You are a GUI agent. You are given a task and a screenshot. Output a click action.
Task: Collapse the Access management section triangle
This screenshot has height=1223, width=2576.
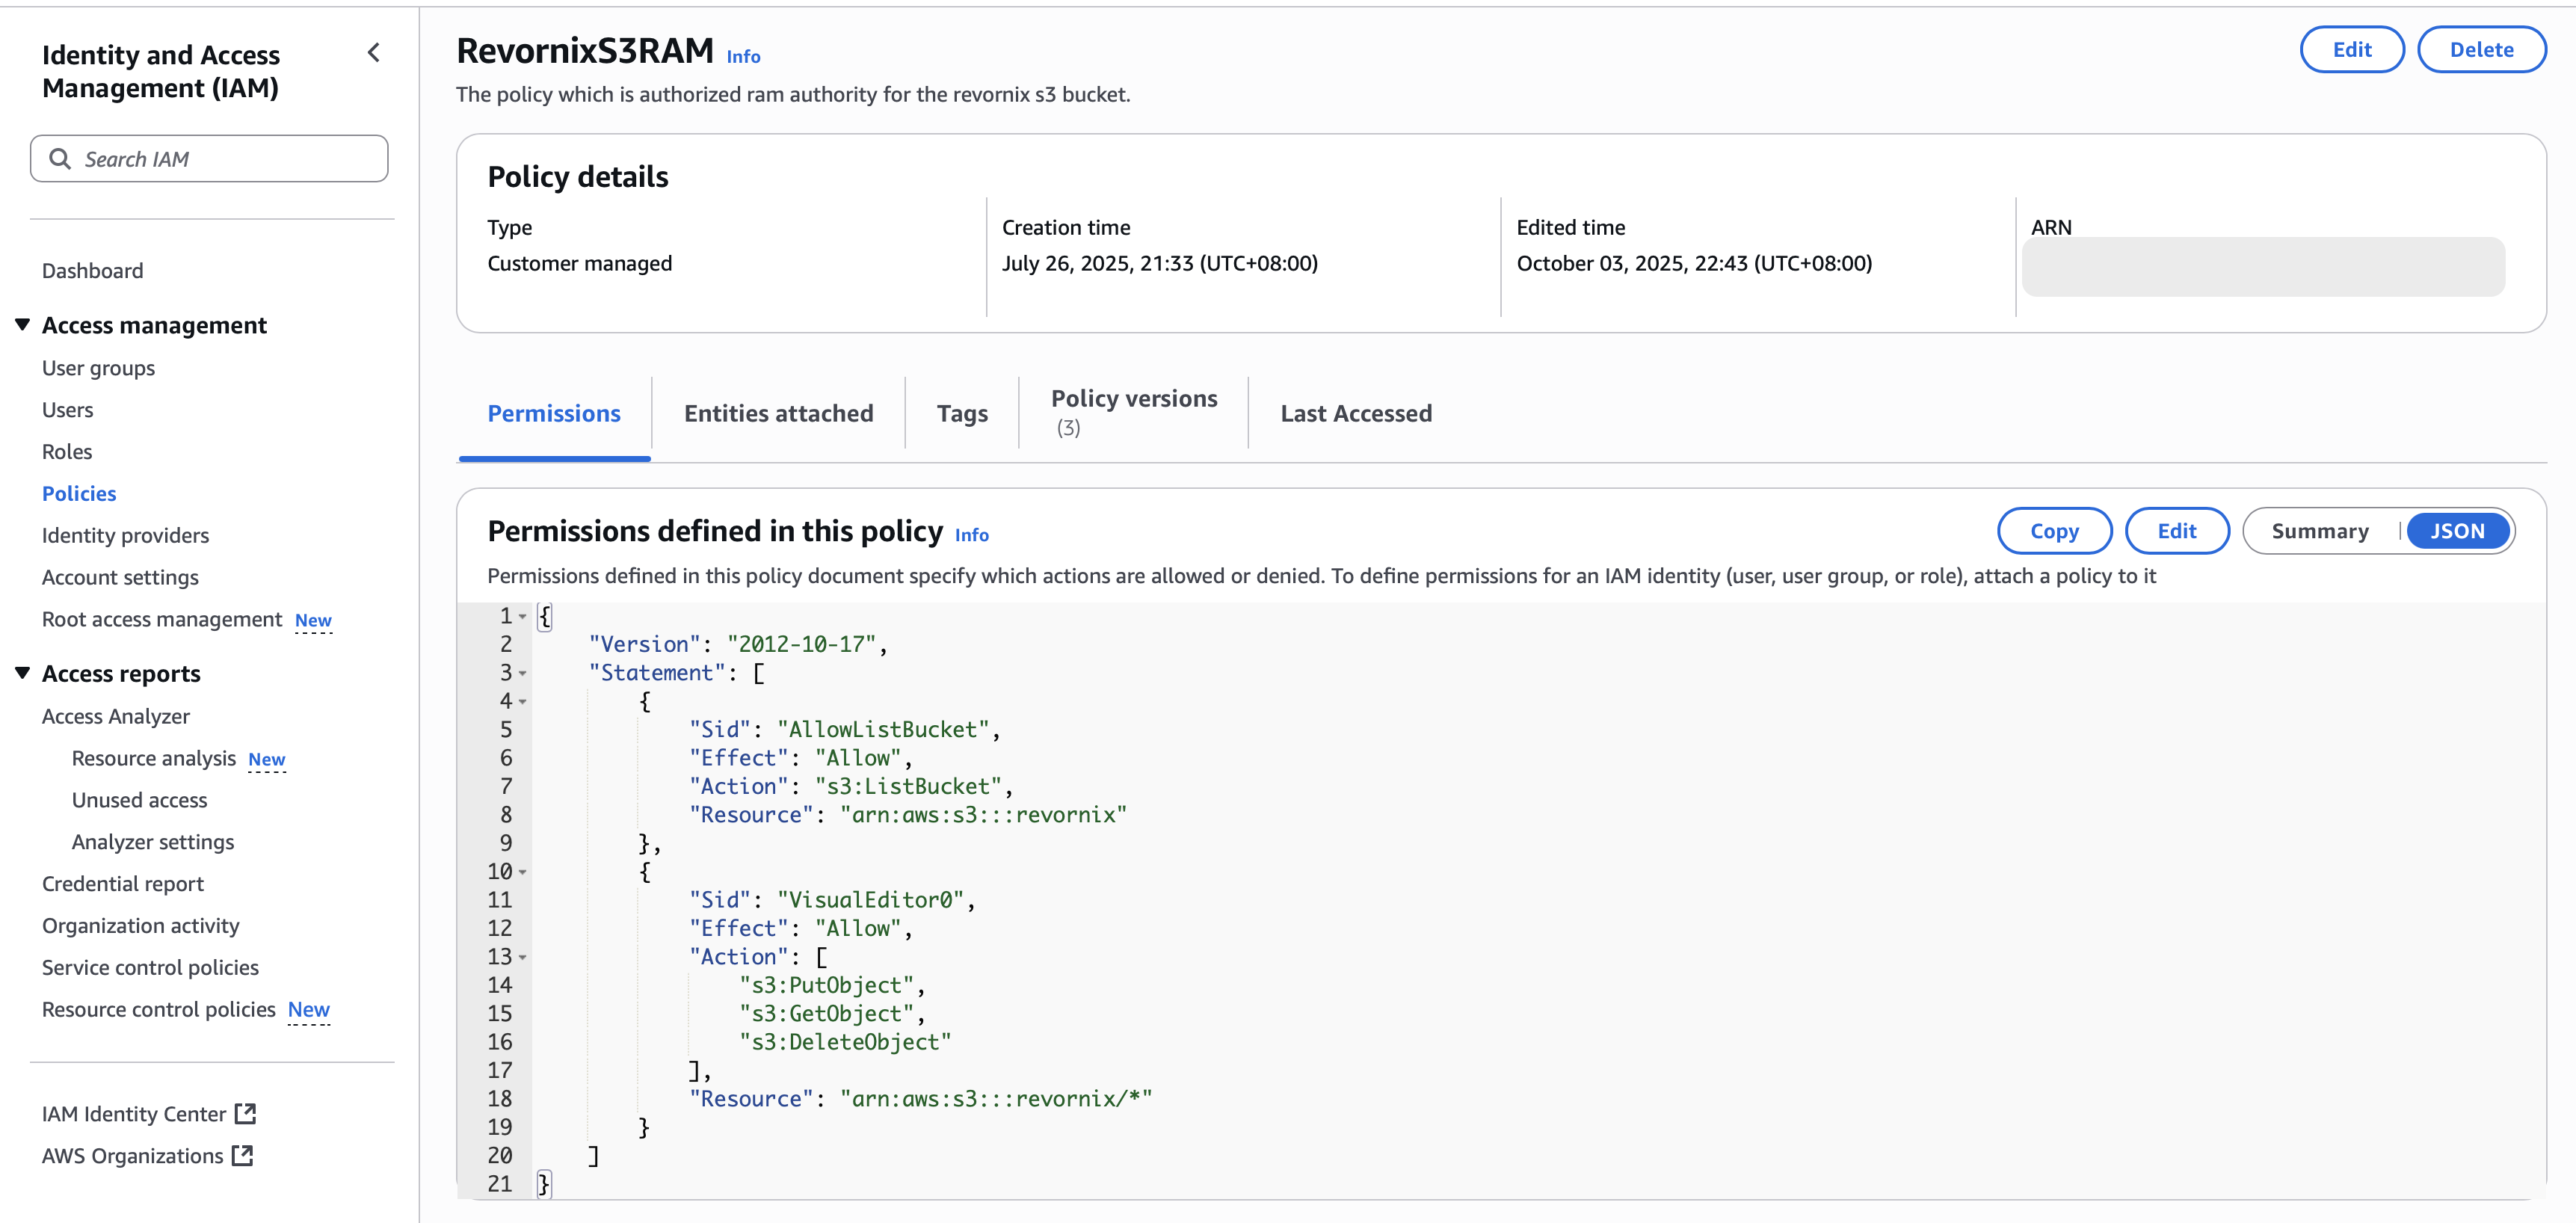pos(22,324)
